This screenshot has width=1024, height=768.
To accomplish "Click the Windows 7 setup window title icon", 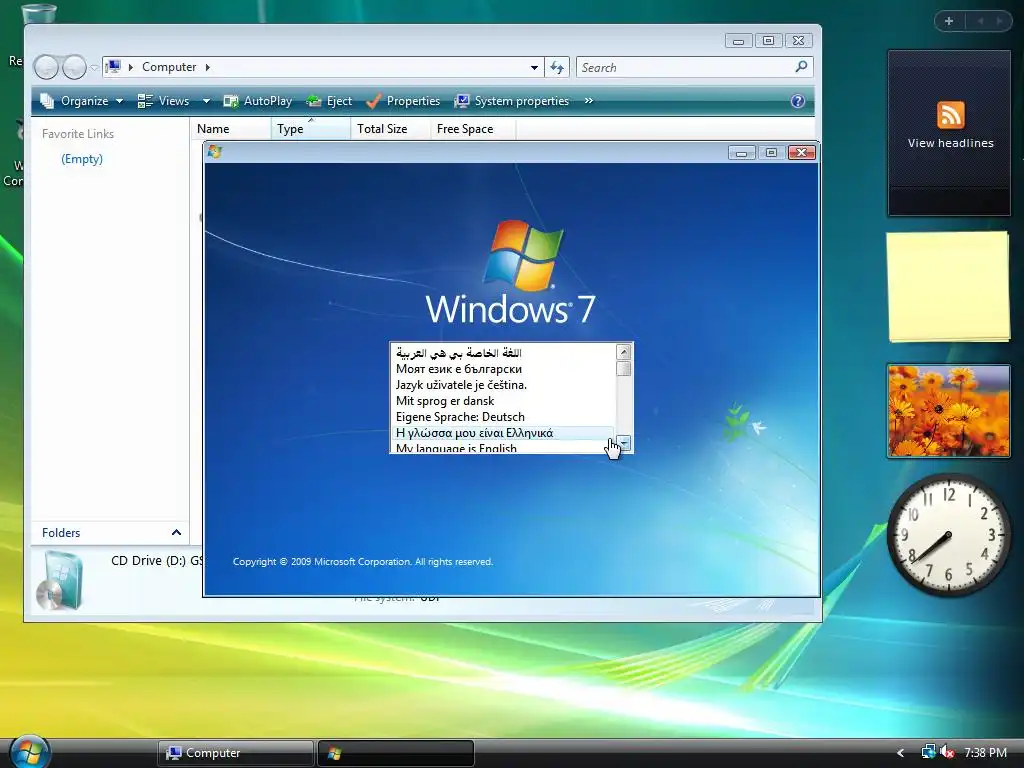I will click(215, 152).
